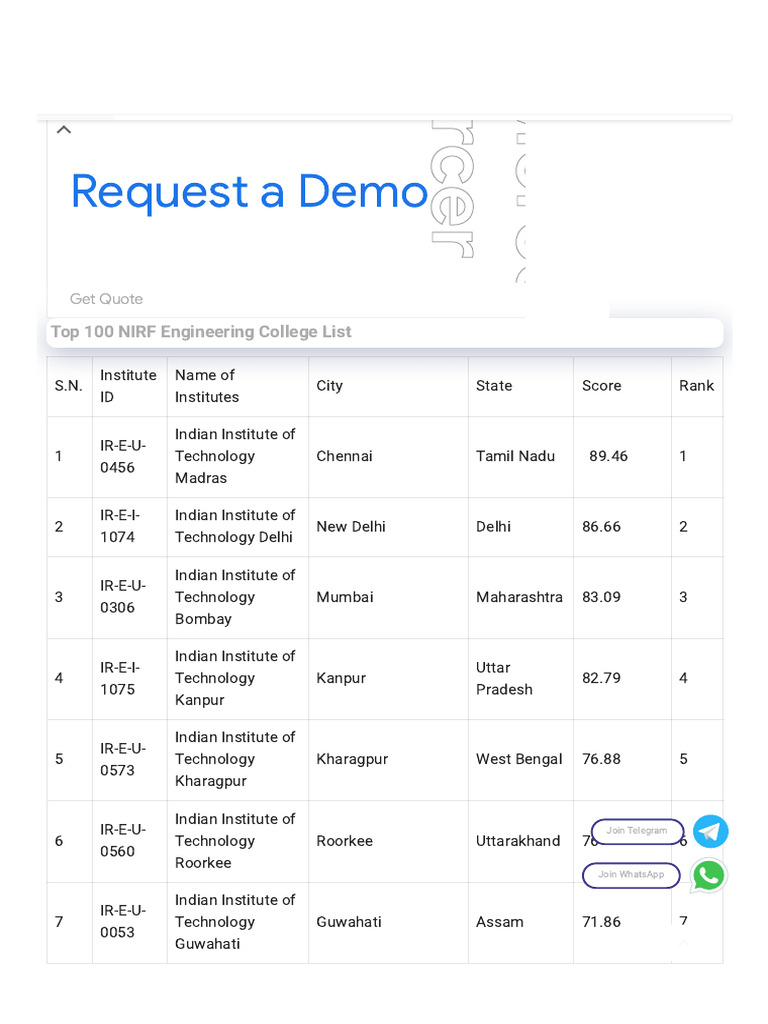The width and height of the screenshot is (768, 1024).
Task: Click the Rank column header
Action: coord(697,386)
